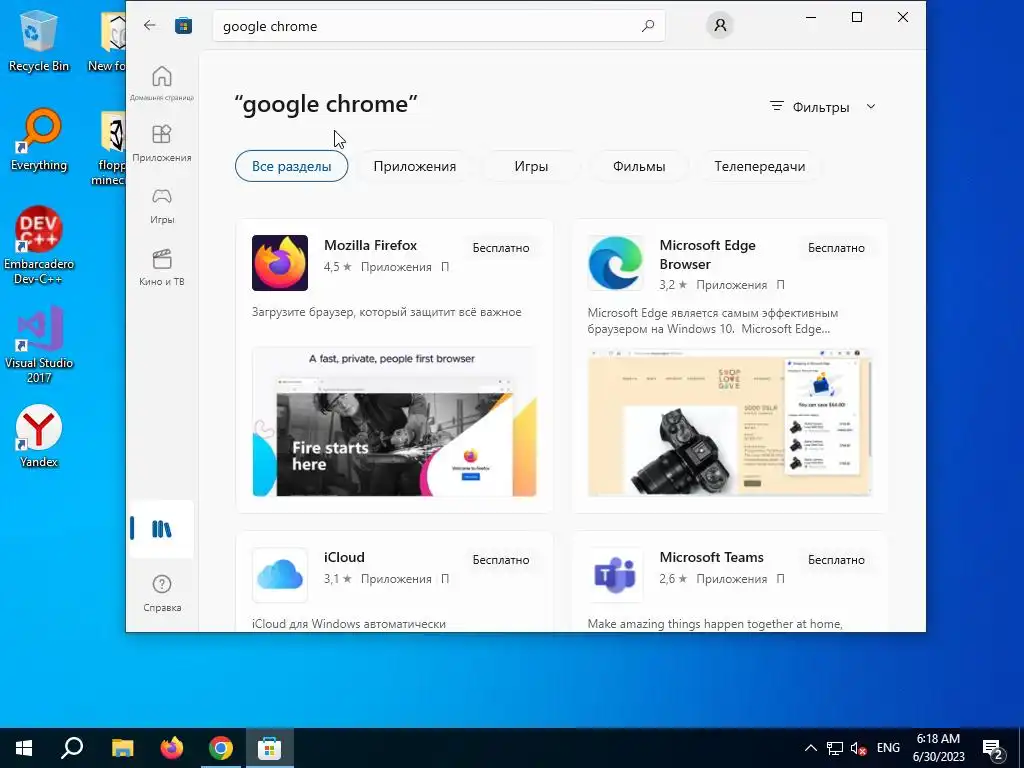This screenshot has width=1024, height=768.
Task: Select the Все разделы tab
Action: (x=291, y=166)
